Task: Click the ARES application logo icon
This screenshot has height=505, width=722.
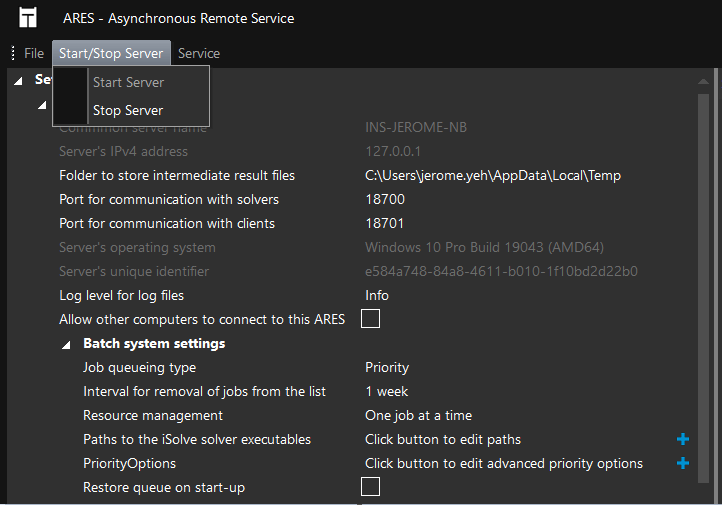Action: [x=28, y=18]
